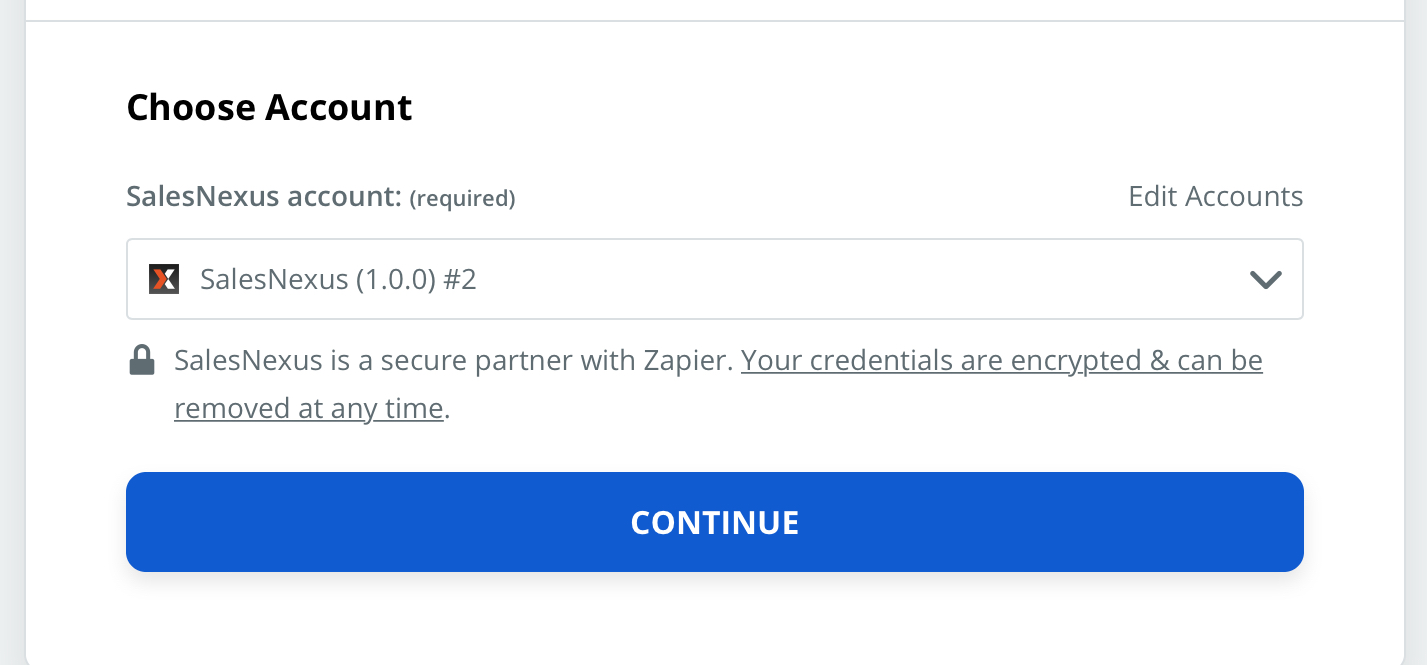Click "Your credentials are encrypted & can be" link
The width and height of the screenshot is (1427, 665).
tap(1001, 360)
